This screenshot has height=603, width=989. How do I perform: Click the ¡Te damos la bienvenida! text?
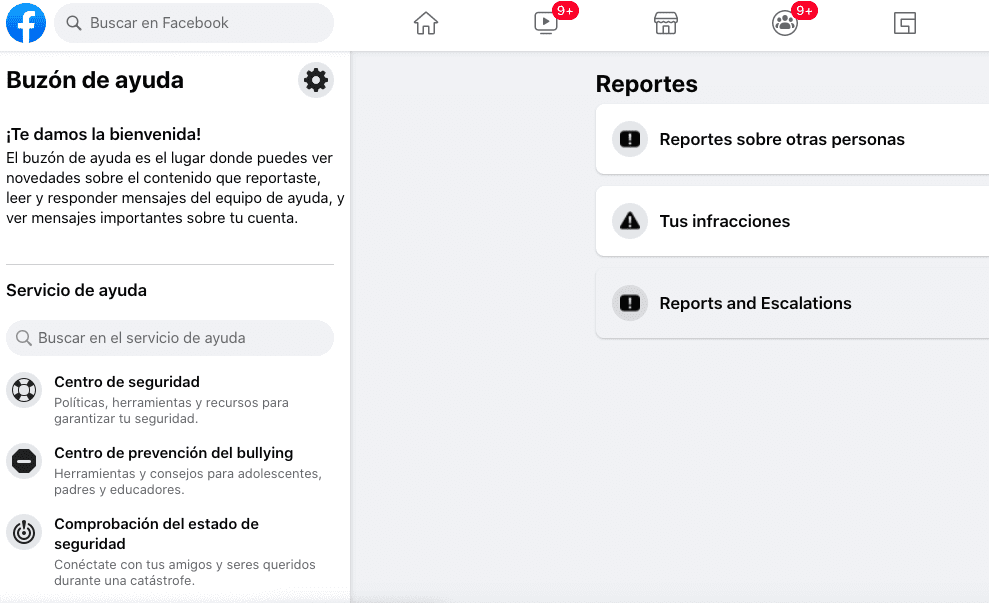point(103,134)
